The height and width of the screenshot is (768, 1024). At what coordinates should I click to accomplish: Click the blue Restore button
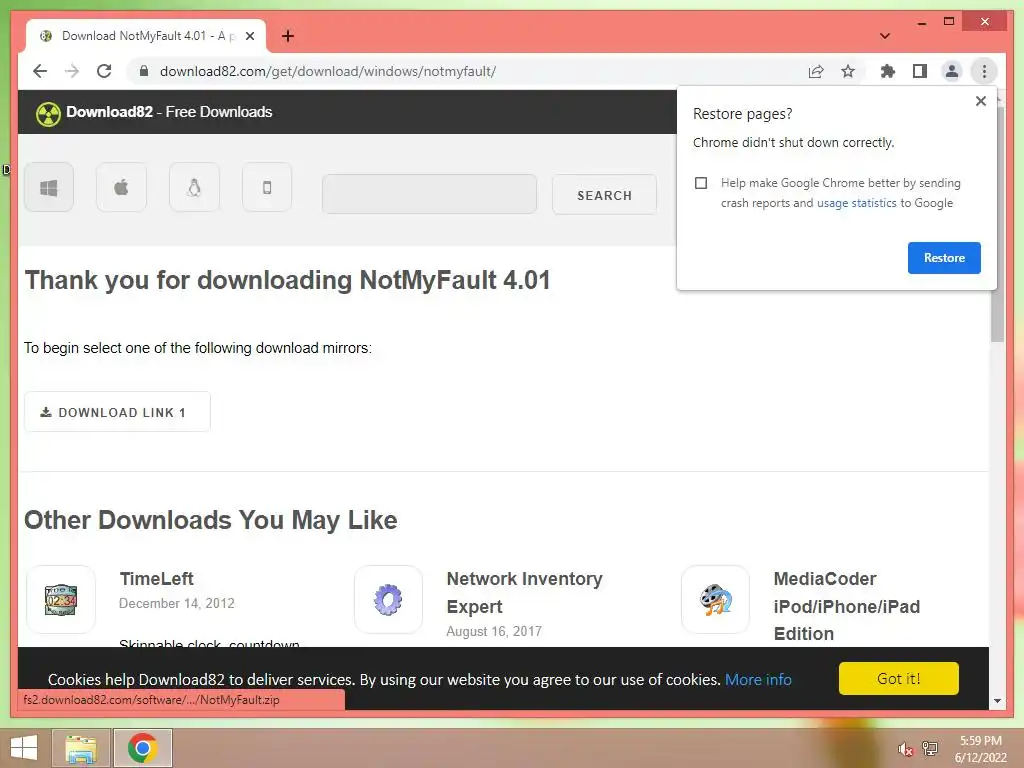(x=944, y=258)
